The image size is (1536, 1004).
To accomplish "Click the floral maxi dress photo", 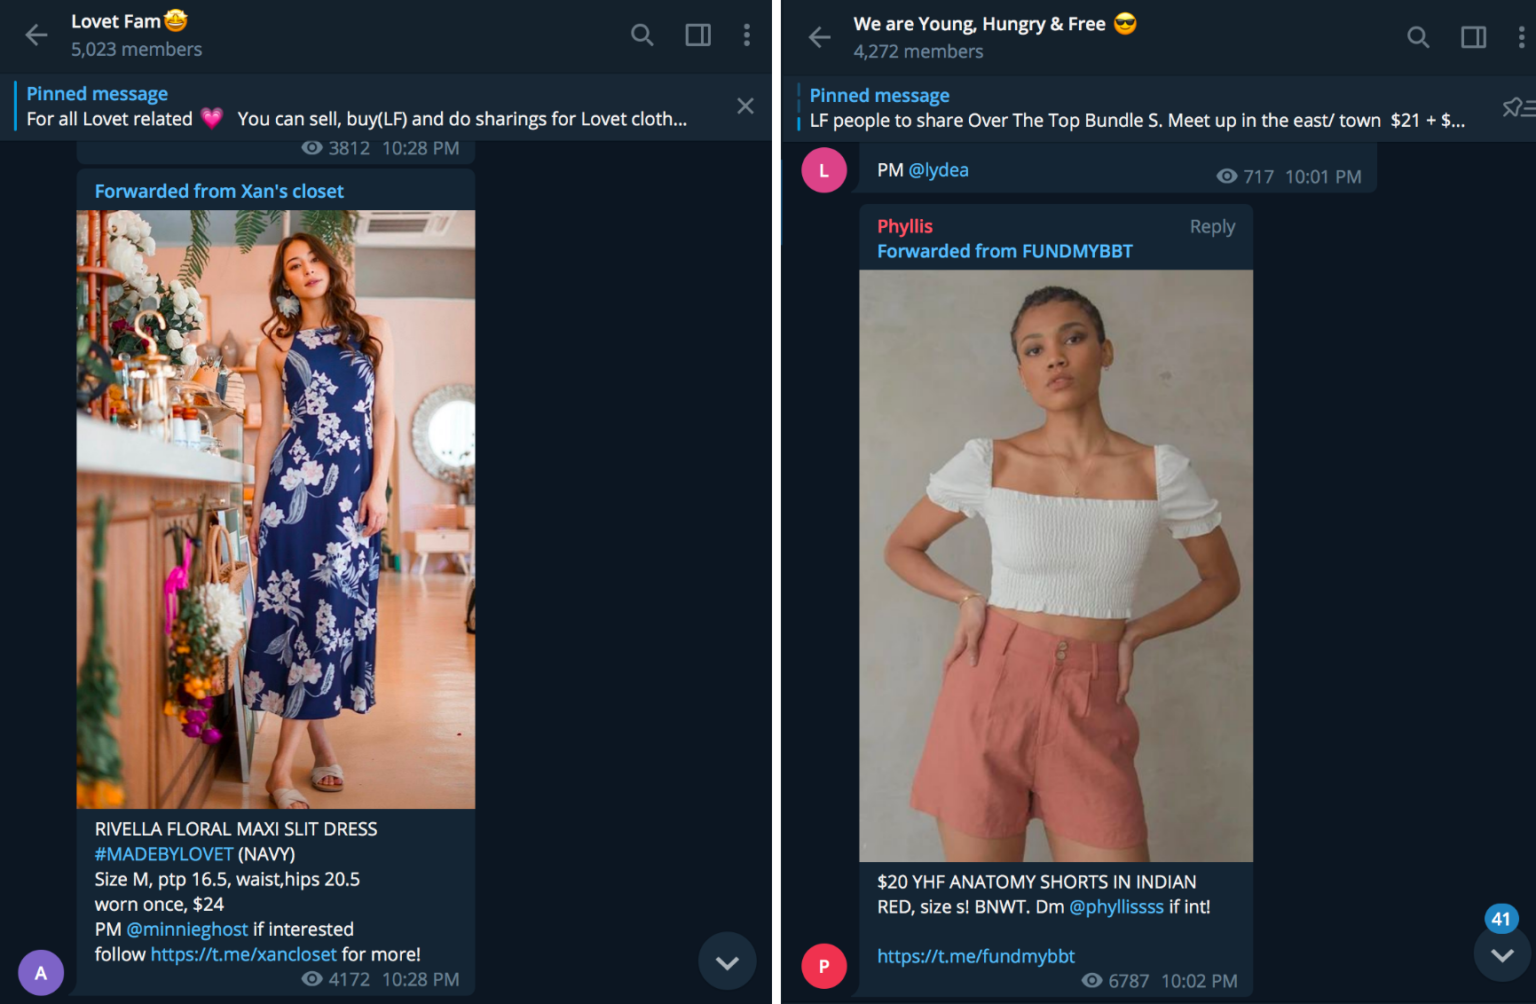I will [x=276, y=505].
